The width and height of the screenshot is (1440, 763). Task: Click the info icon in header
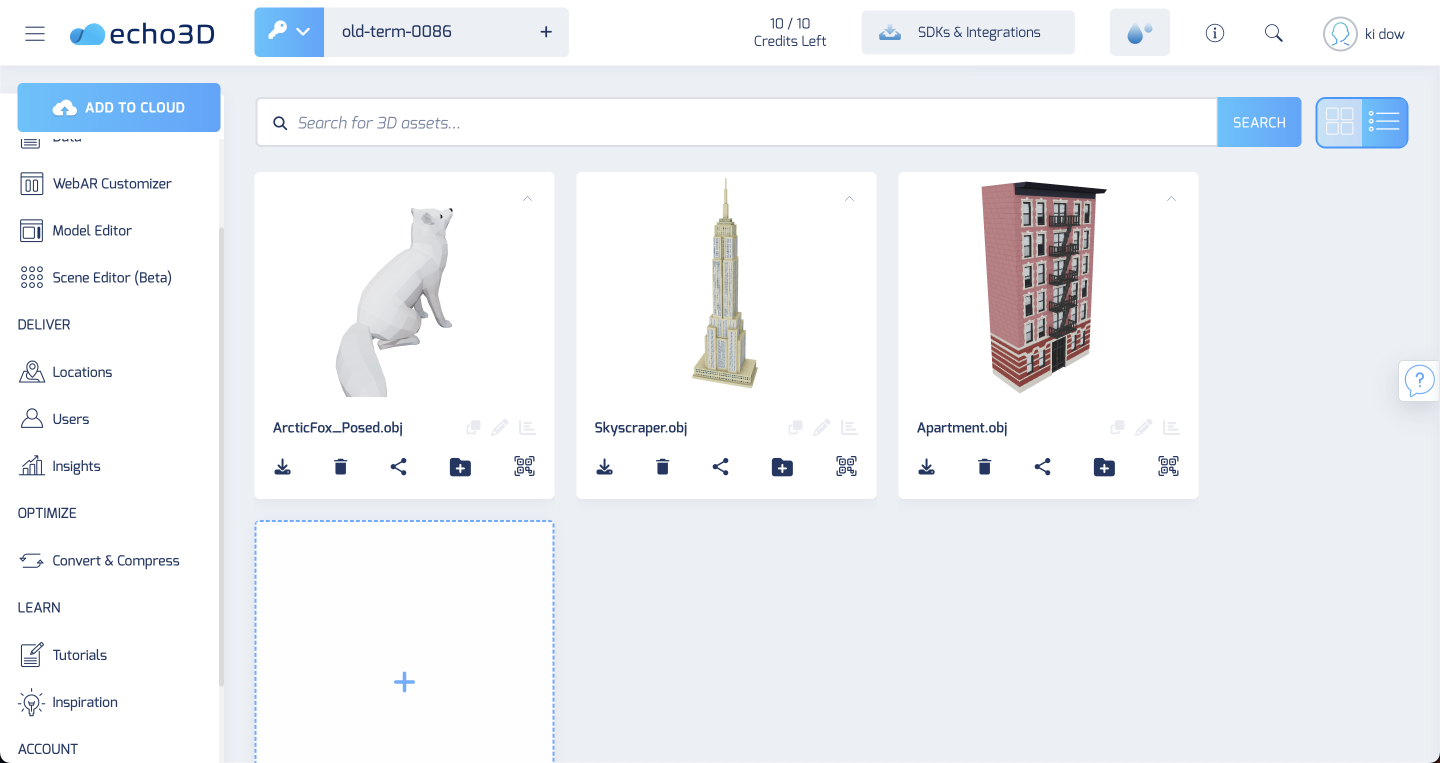tap(1215, 33)
